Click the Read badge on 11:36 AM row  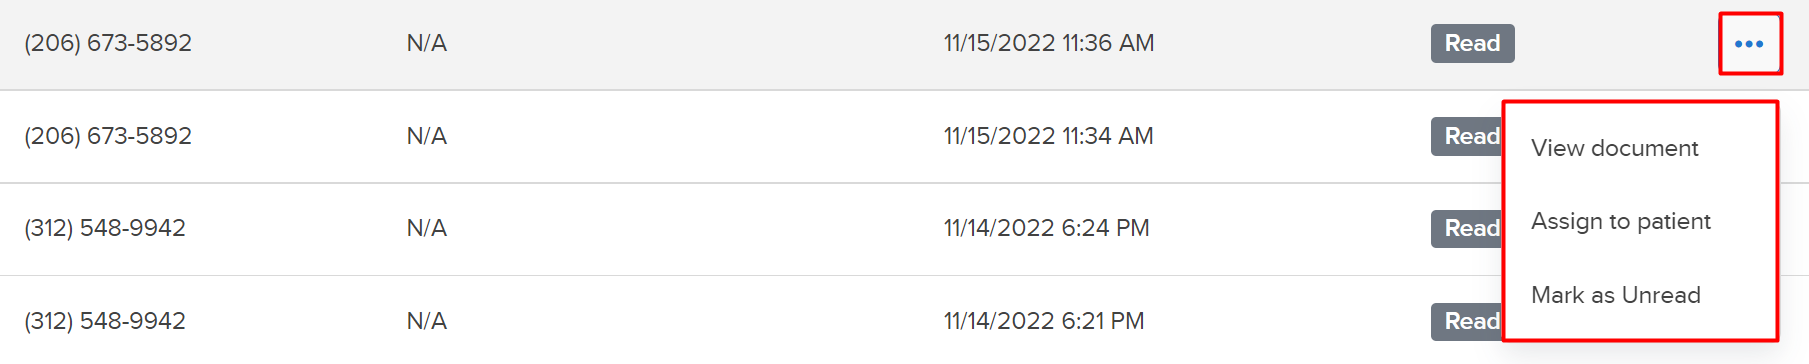[x=1472, y=43]
